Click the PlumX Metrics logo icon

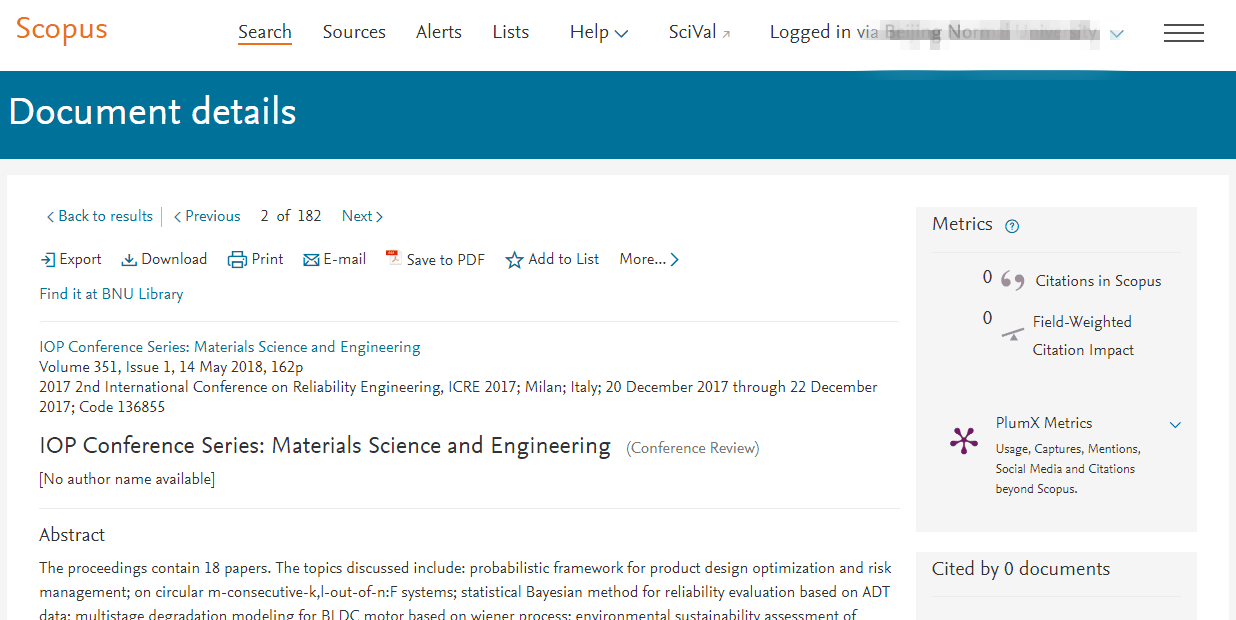tap(964, 441)
